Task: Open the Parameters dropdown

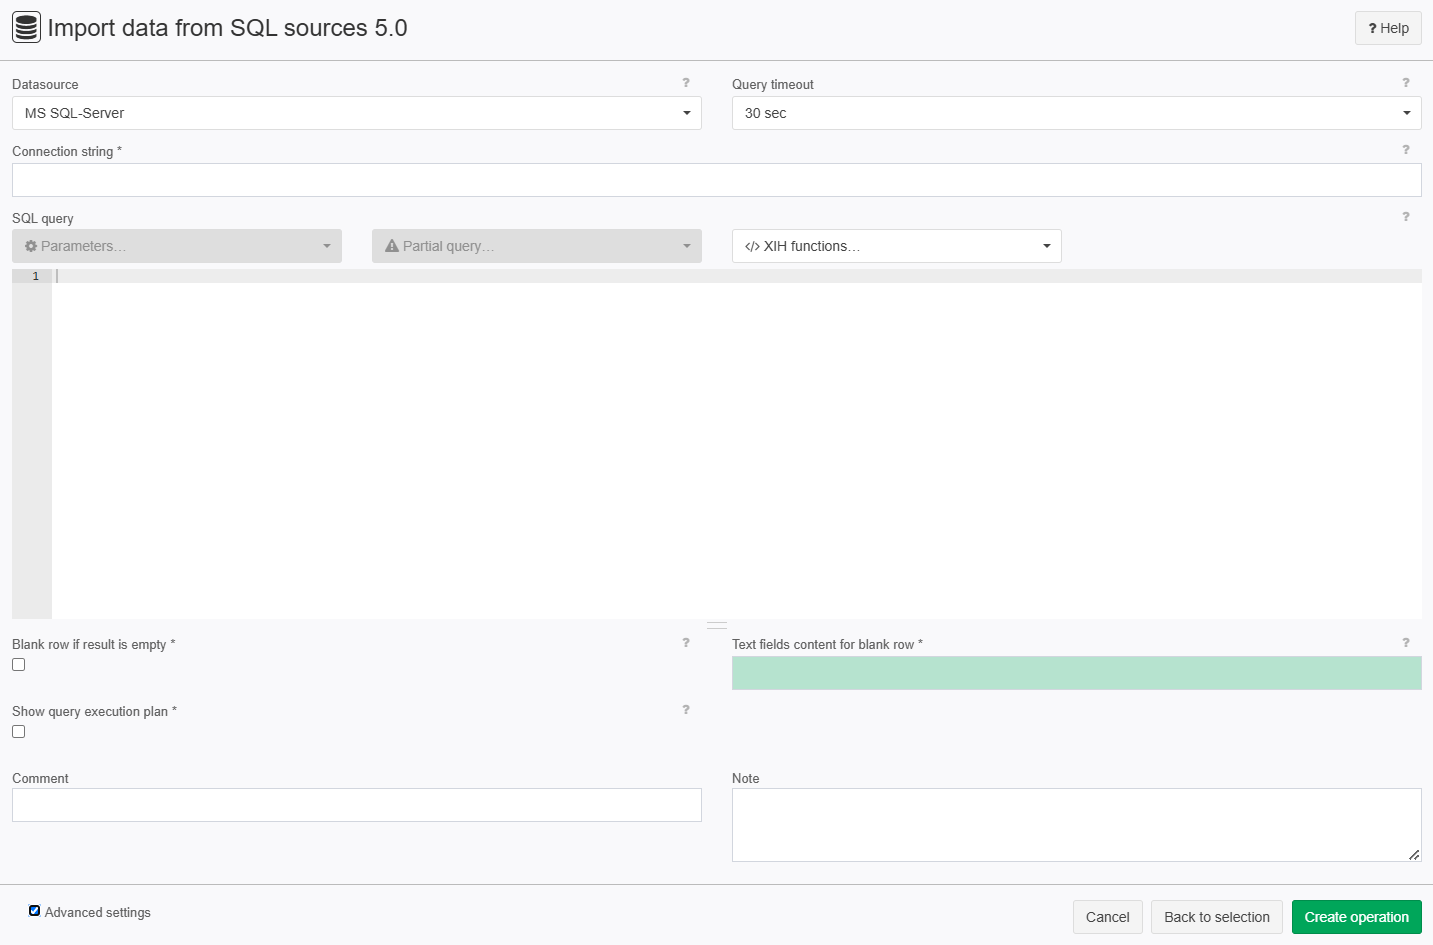Action: pos(177,246)
